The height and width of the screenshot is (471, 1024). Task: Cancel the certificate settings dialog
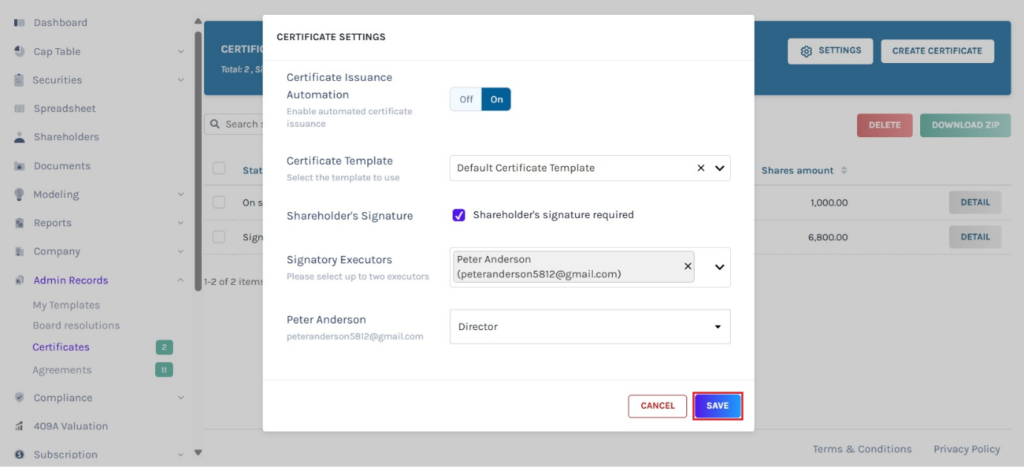tap(657, 406)
